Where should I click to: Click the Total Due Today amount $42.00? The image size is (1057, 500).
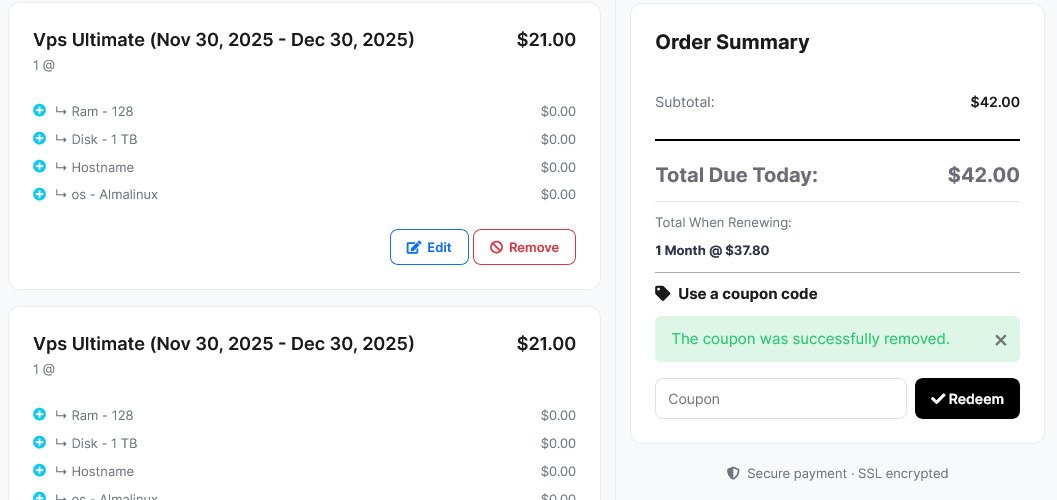tap(983, 176)
